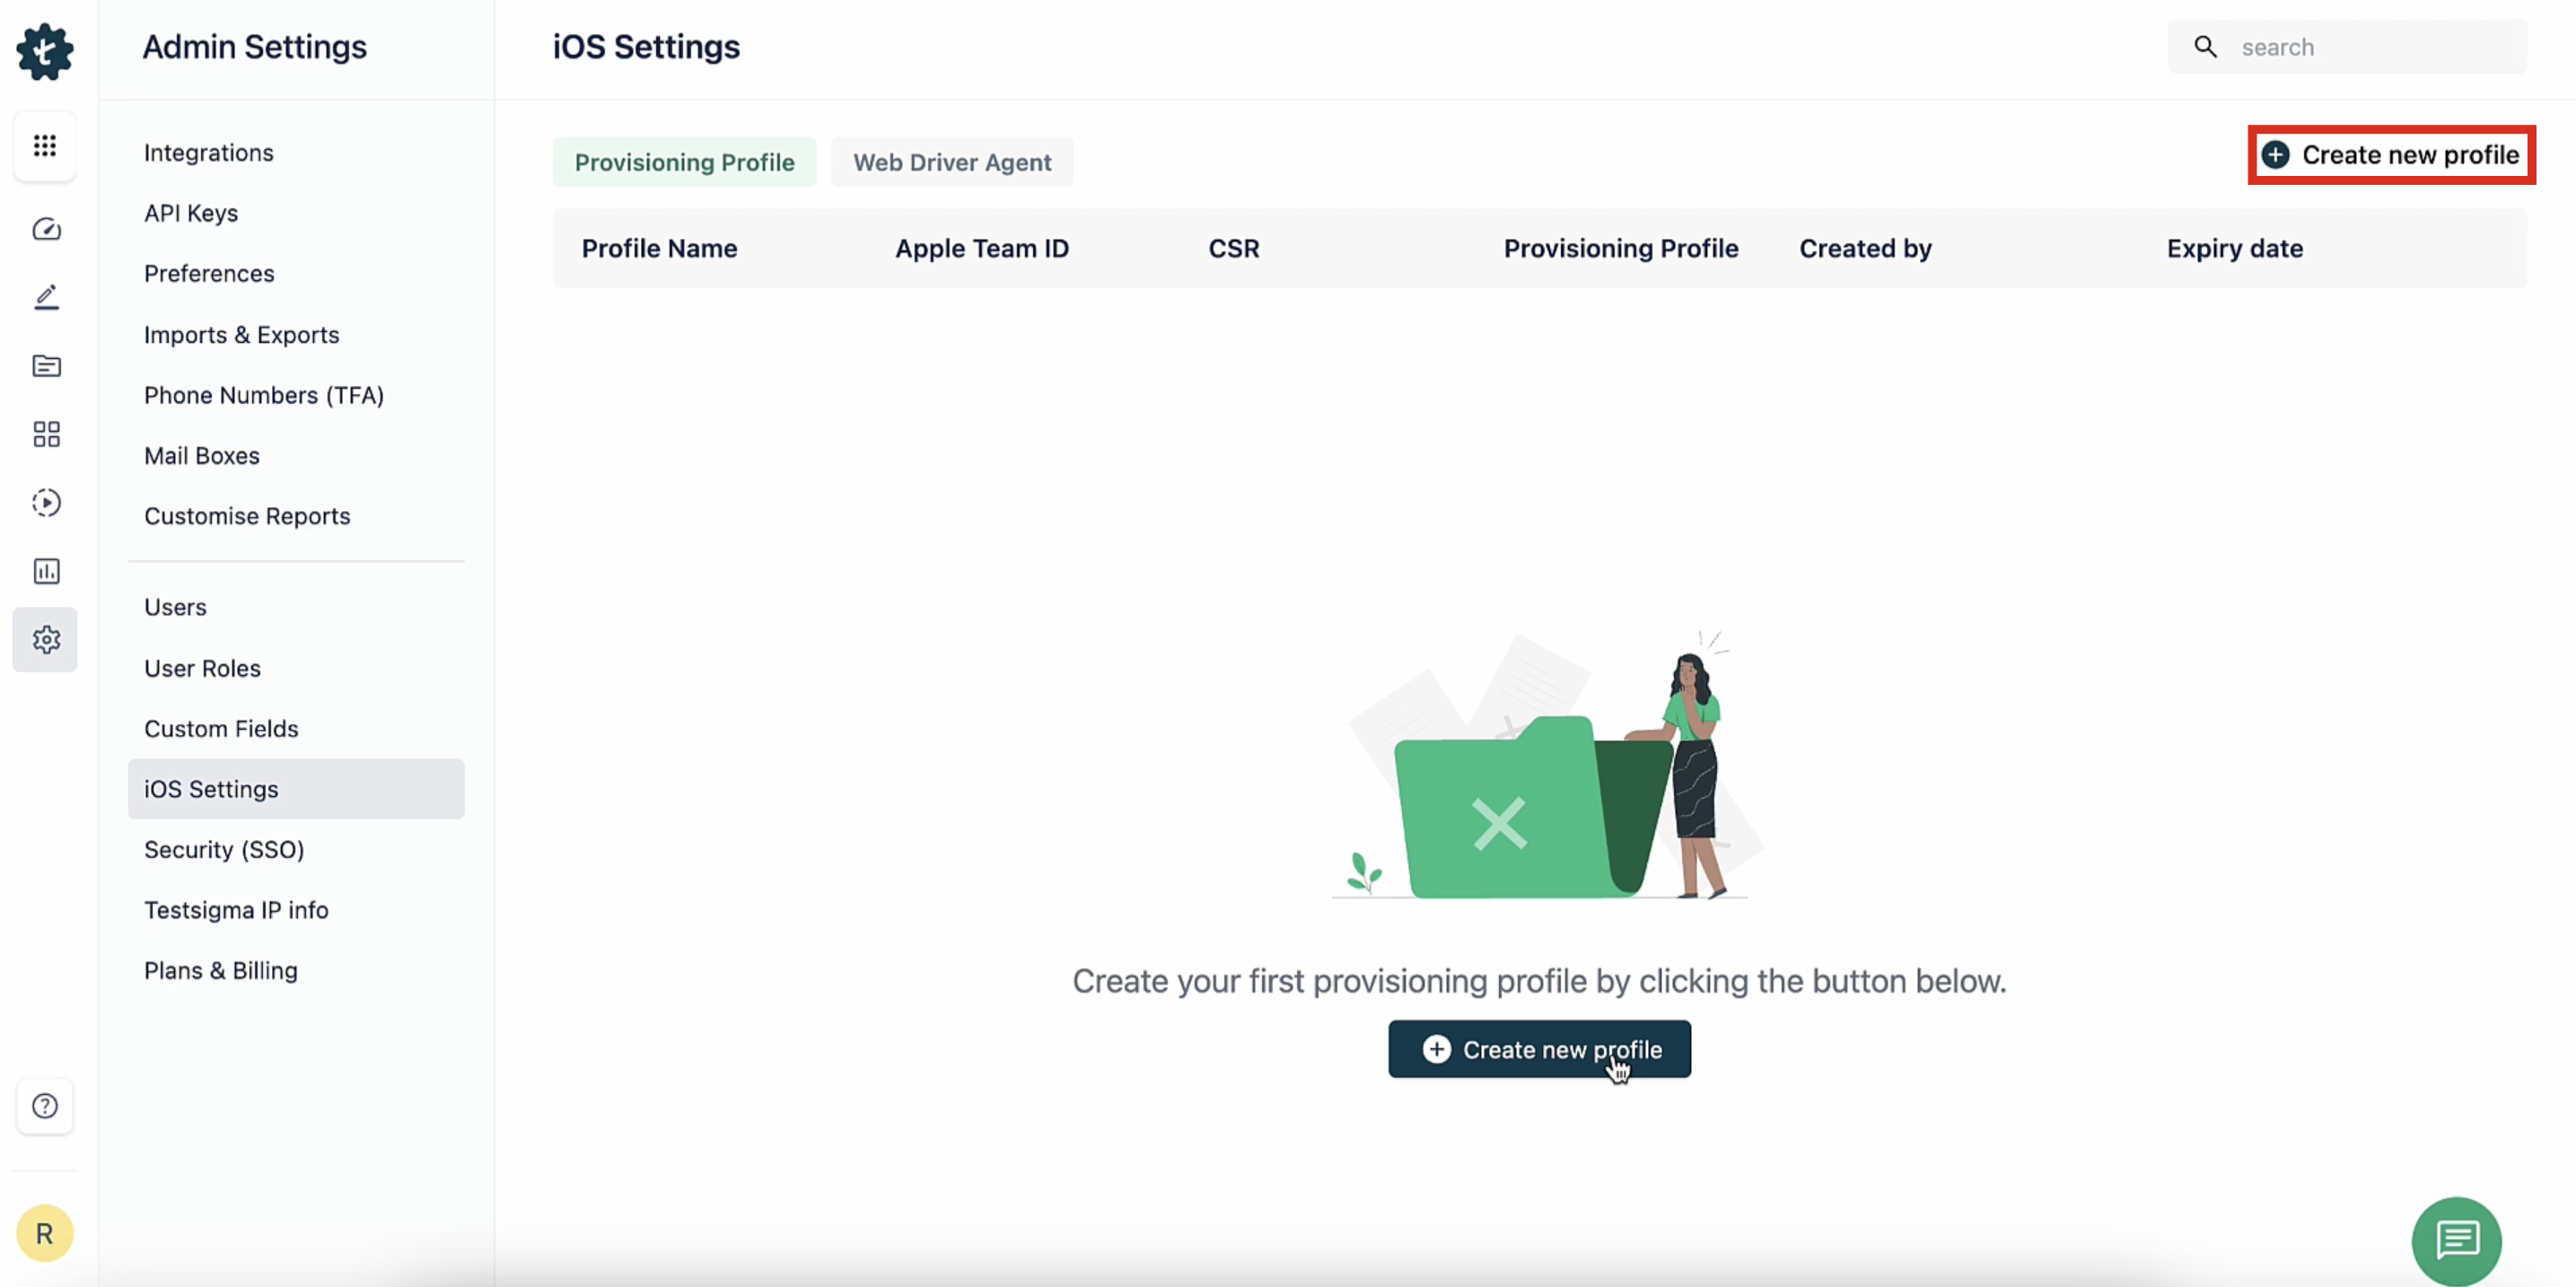Click the user avatar labeled R
The width and height of the screenshot is (2576, 1287).
point(45,1233)
